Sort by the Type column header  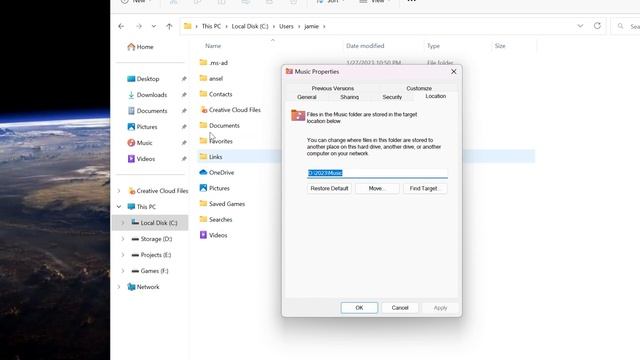tap(433, 46)
